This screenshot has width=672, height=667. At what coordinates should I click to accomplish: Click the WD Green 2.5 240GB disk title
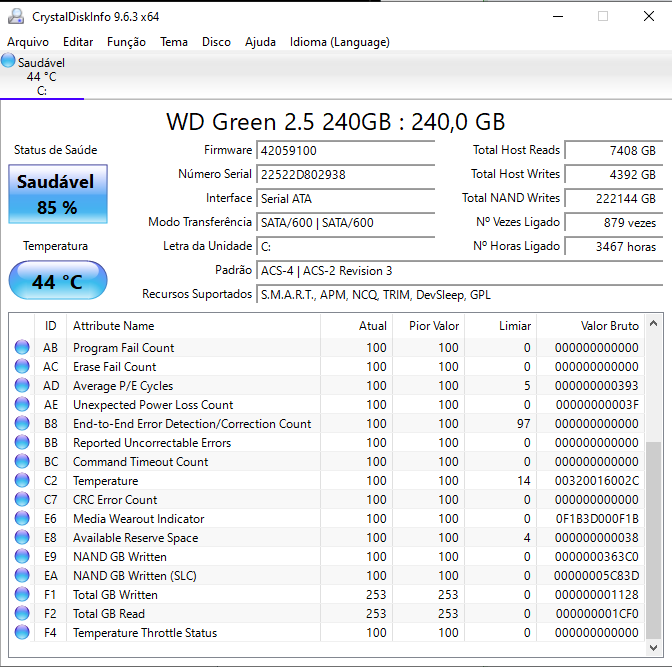(x=336, y=122)
